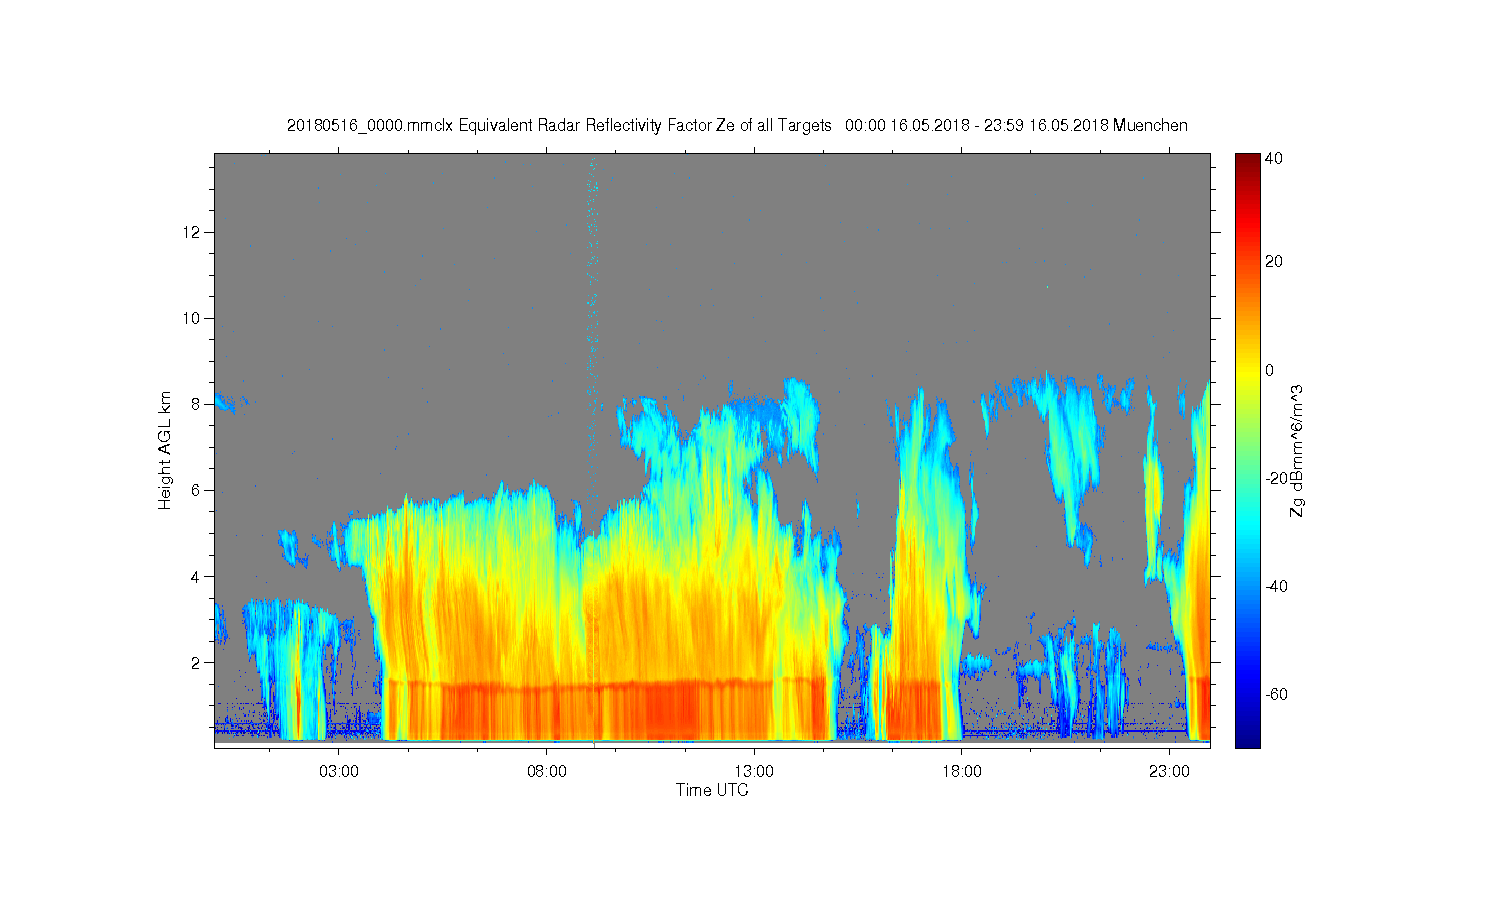The height and width of the screenshot is (900, 1500).
Task: Click the '40' colorbar tick value
Action: (x=1274, y=159)
